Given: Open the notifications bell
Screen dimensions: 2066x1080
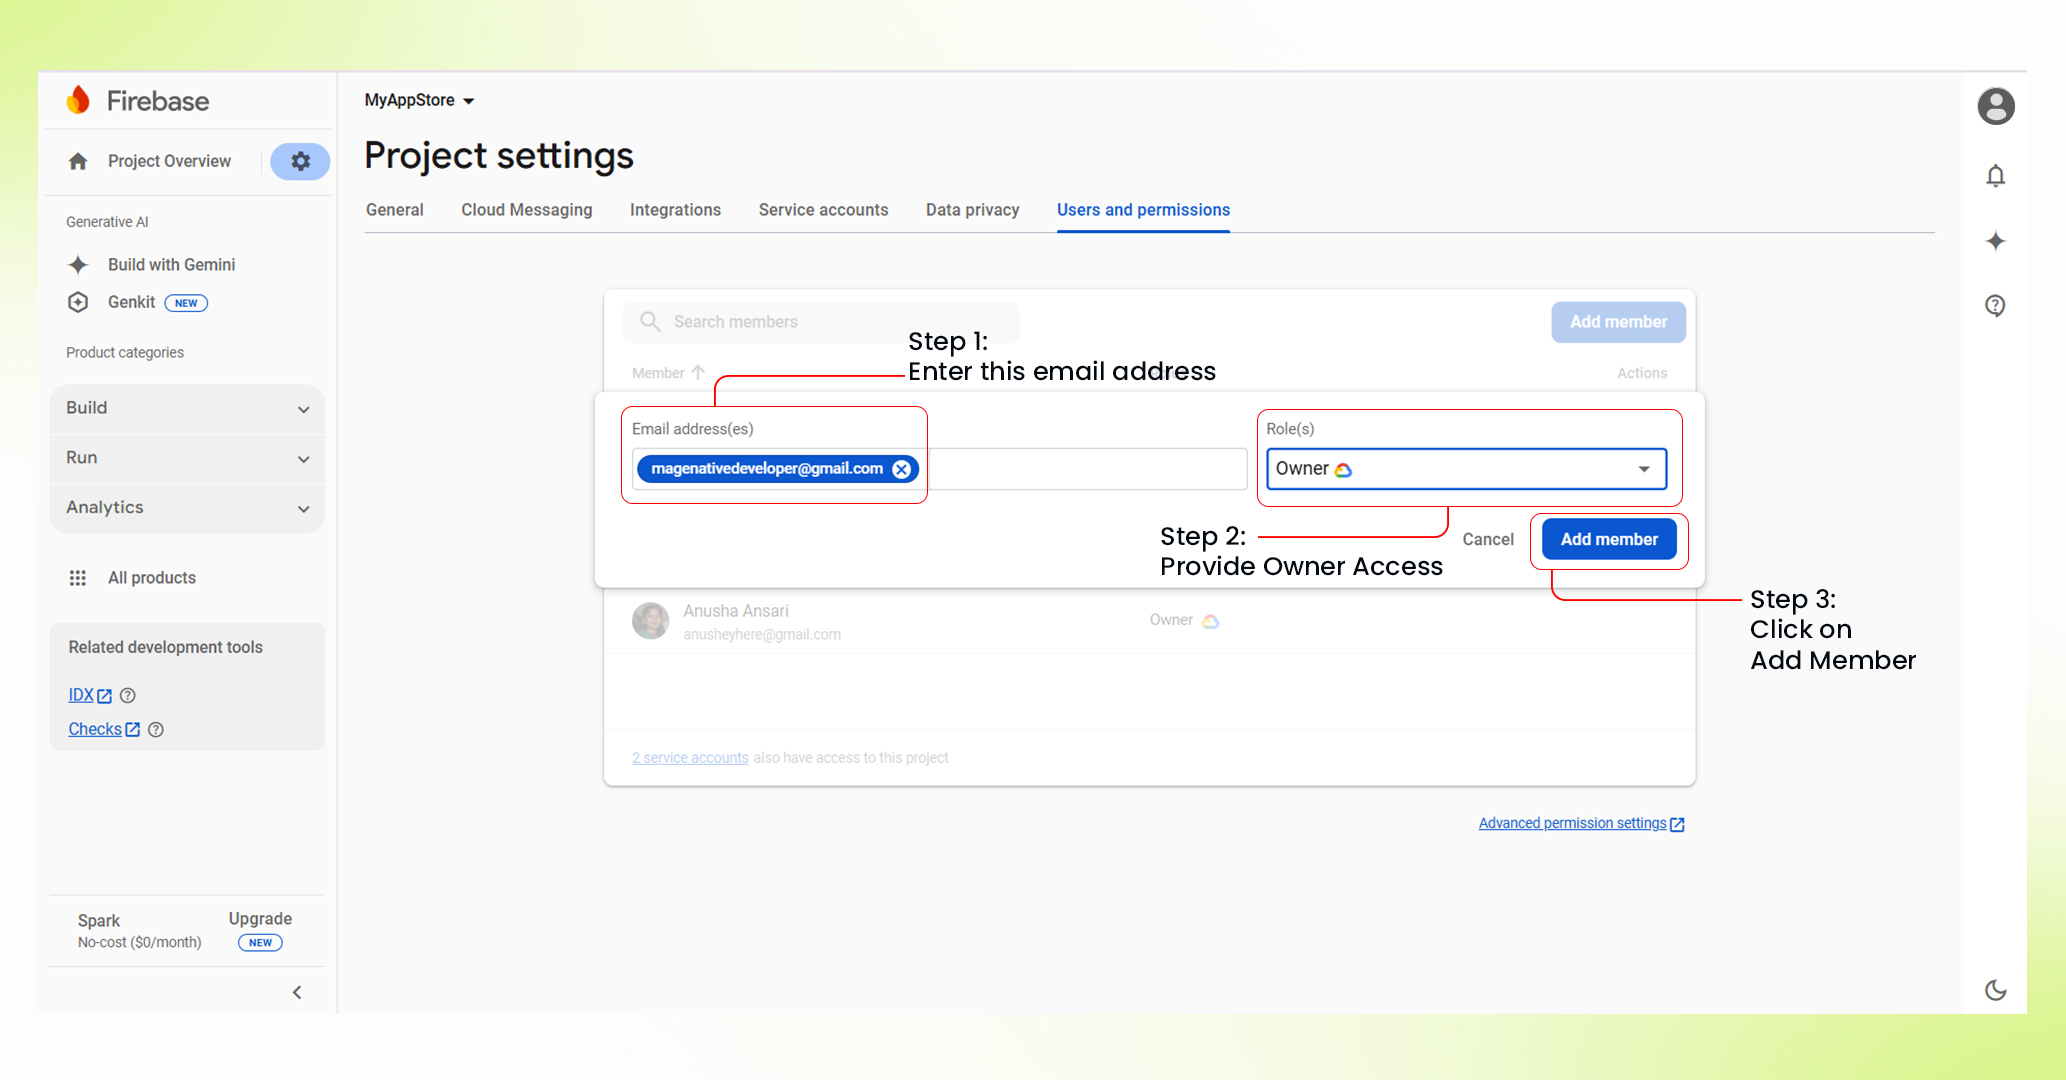Looking at the screenshot, I should (x=1995, y=175).
